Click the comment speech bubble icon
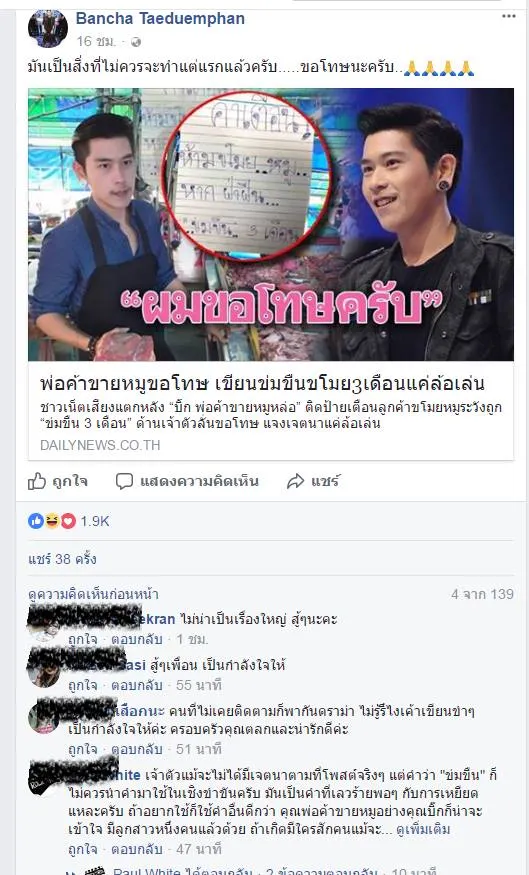 [x=124, y=481]
